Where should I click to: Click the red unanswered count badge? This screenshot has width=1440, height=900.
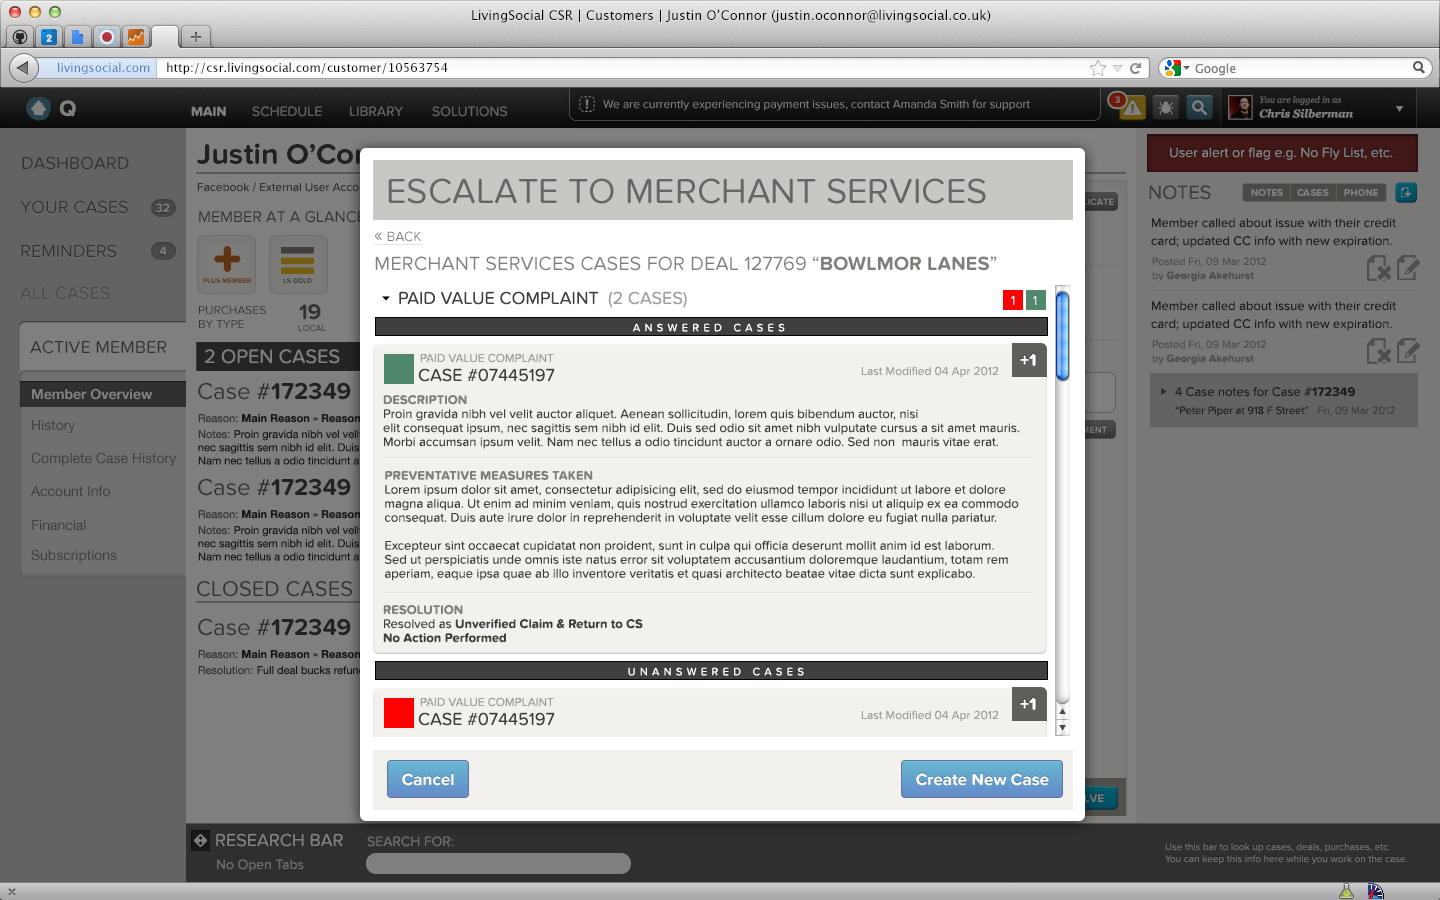[1013, 300]
